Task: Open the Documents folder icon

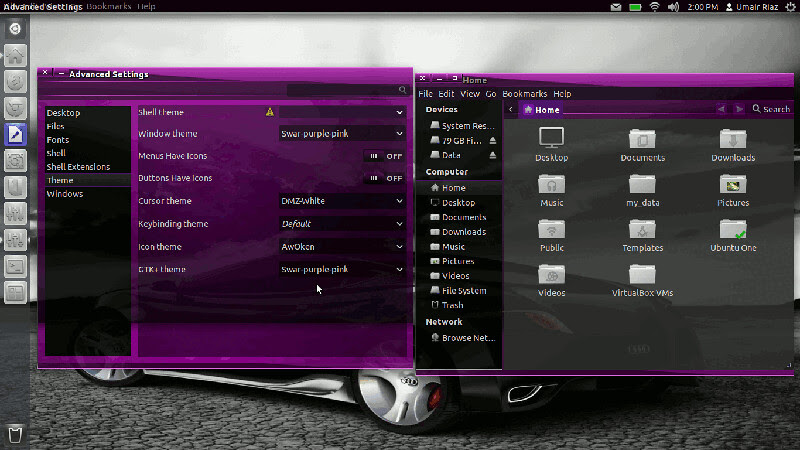Action: point(642,138)
